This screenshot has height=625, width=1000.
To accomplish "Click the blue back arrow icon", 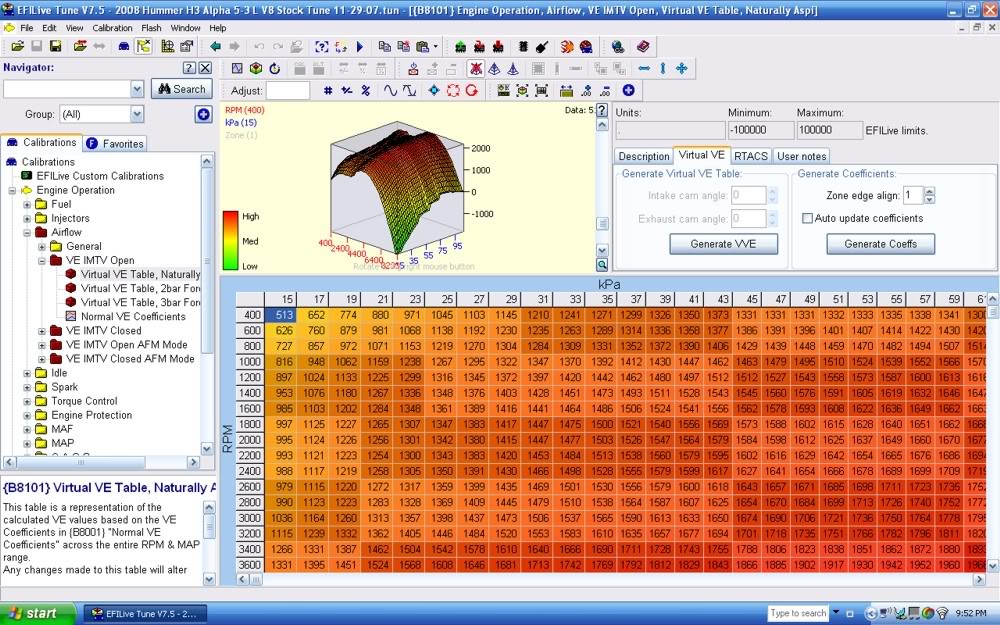I will (x=215, y=46).
